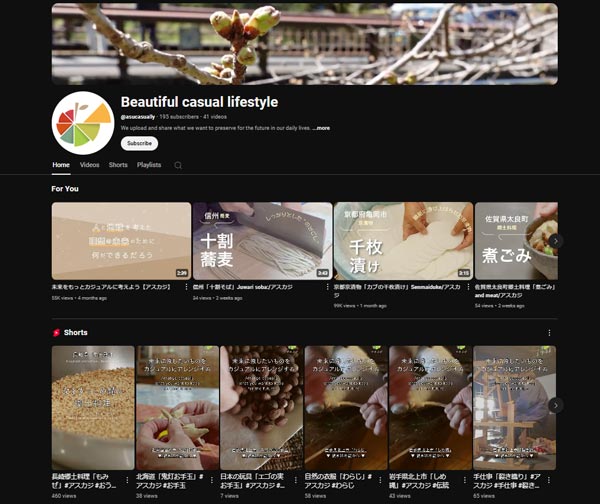This screenshot has height=504, width=600.
Task: Subscribe to the channel
Action: [x=139, y=143]
